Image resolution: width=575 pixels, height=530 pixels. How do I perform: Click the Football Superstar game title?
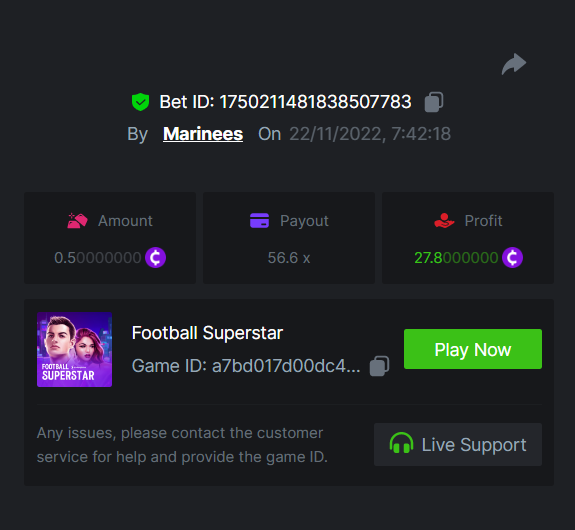pos(207,333)
